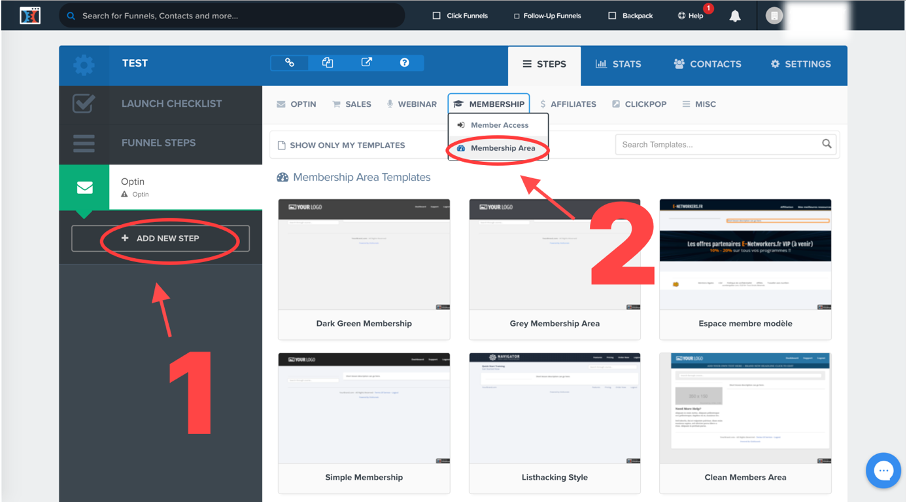Select Espace membre modèle template

click(745, 269)
